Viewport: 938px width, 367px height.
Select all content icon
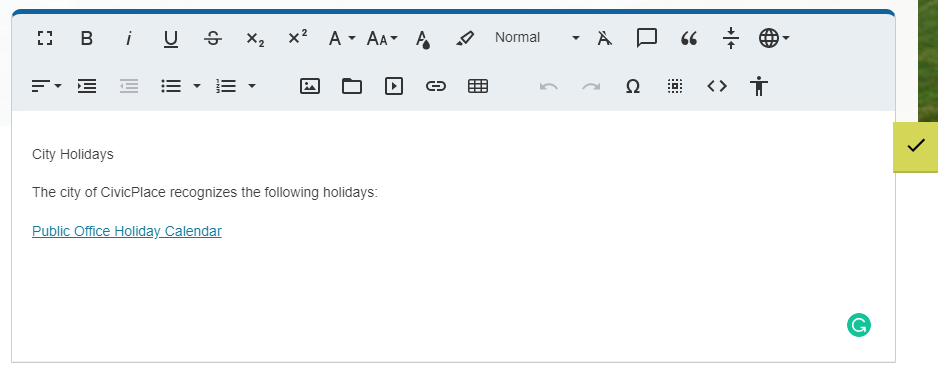675,87
